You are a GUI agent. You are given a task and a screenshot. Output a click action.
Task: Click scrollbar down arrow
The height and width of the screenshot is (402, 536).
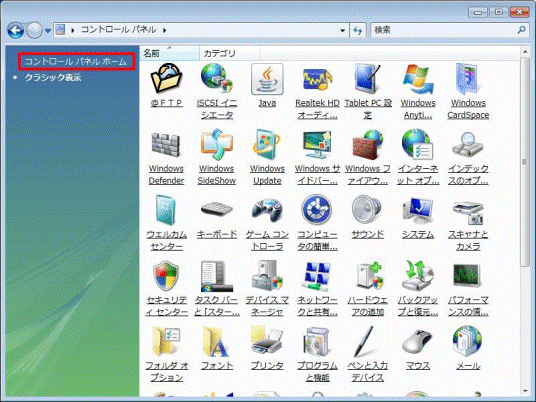(x=525, y=392)
